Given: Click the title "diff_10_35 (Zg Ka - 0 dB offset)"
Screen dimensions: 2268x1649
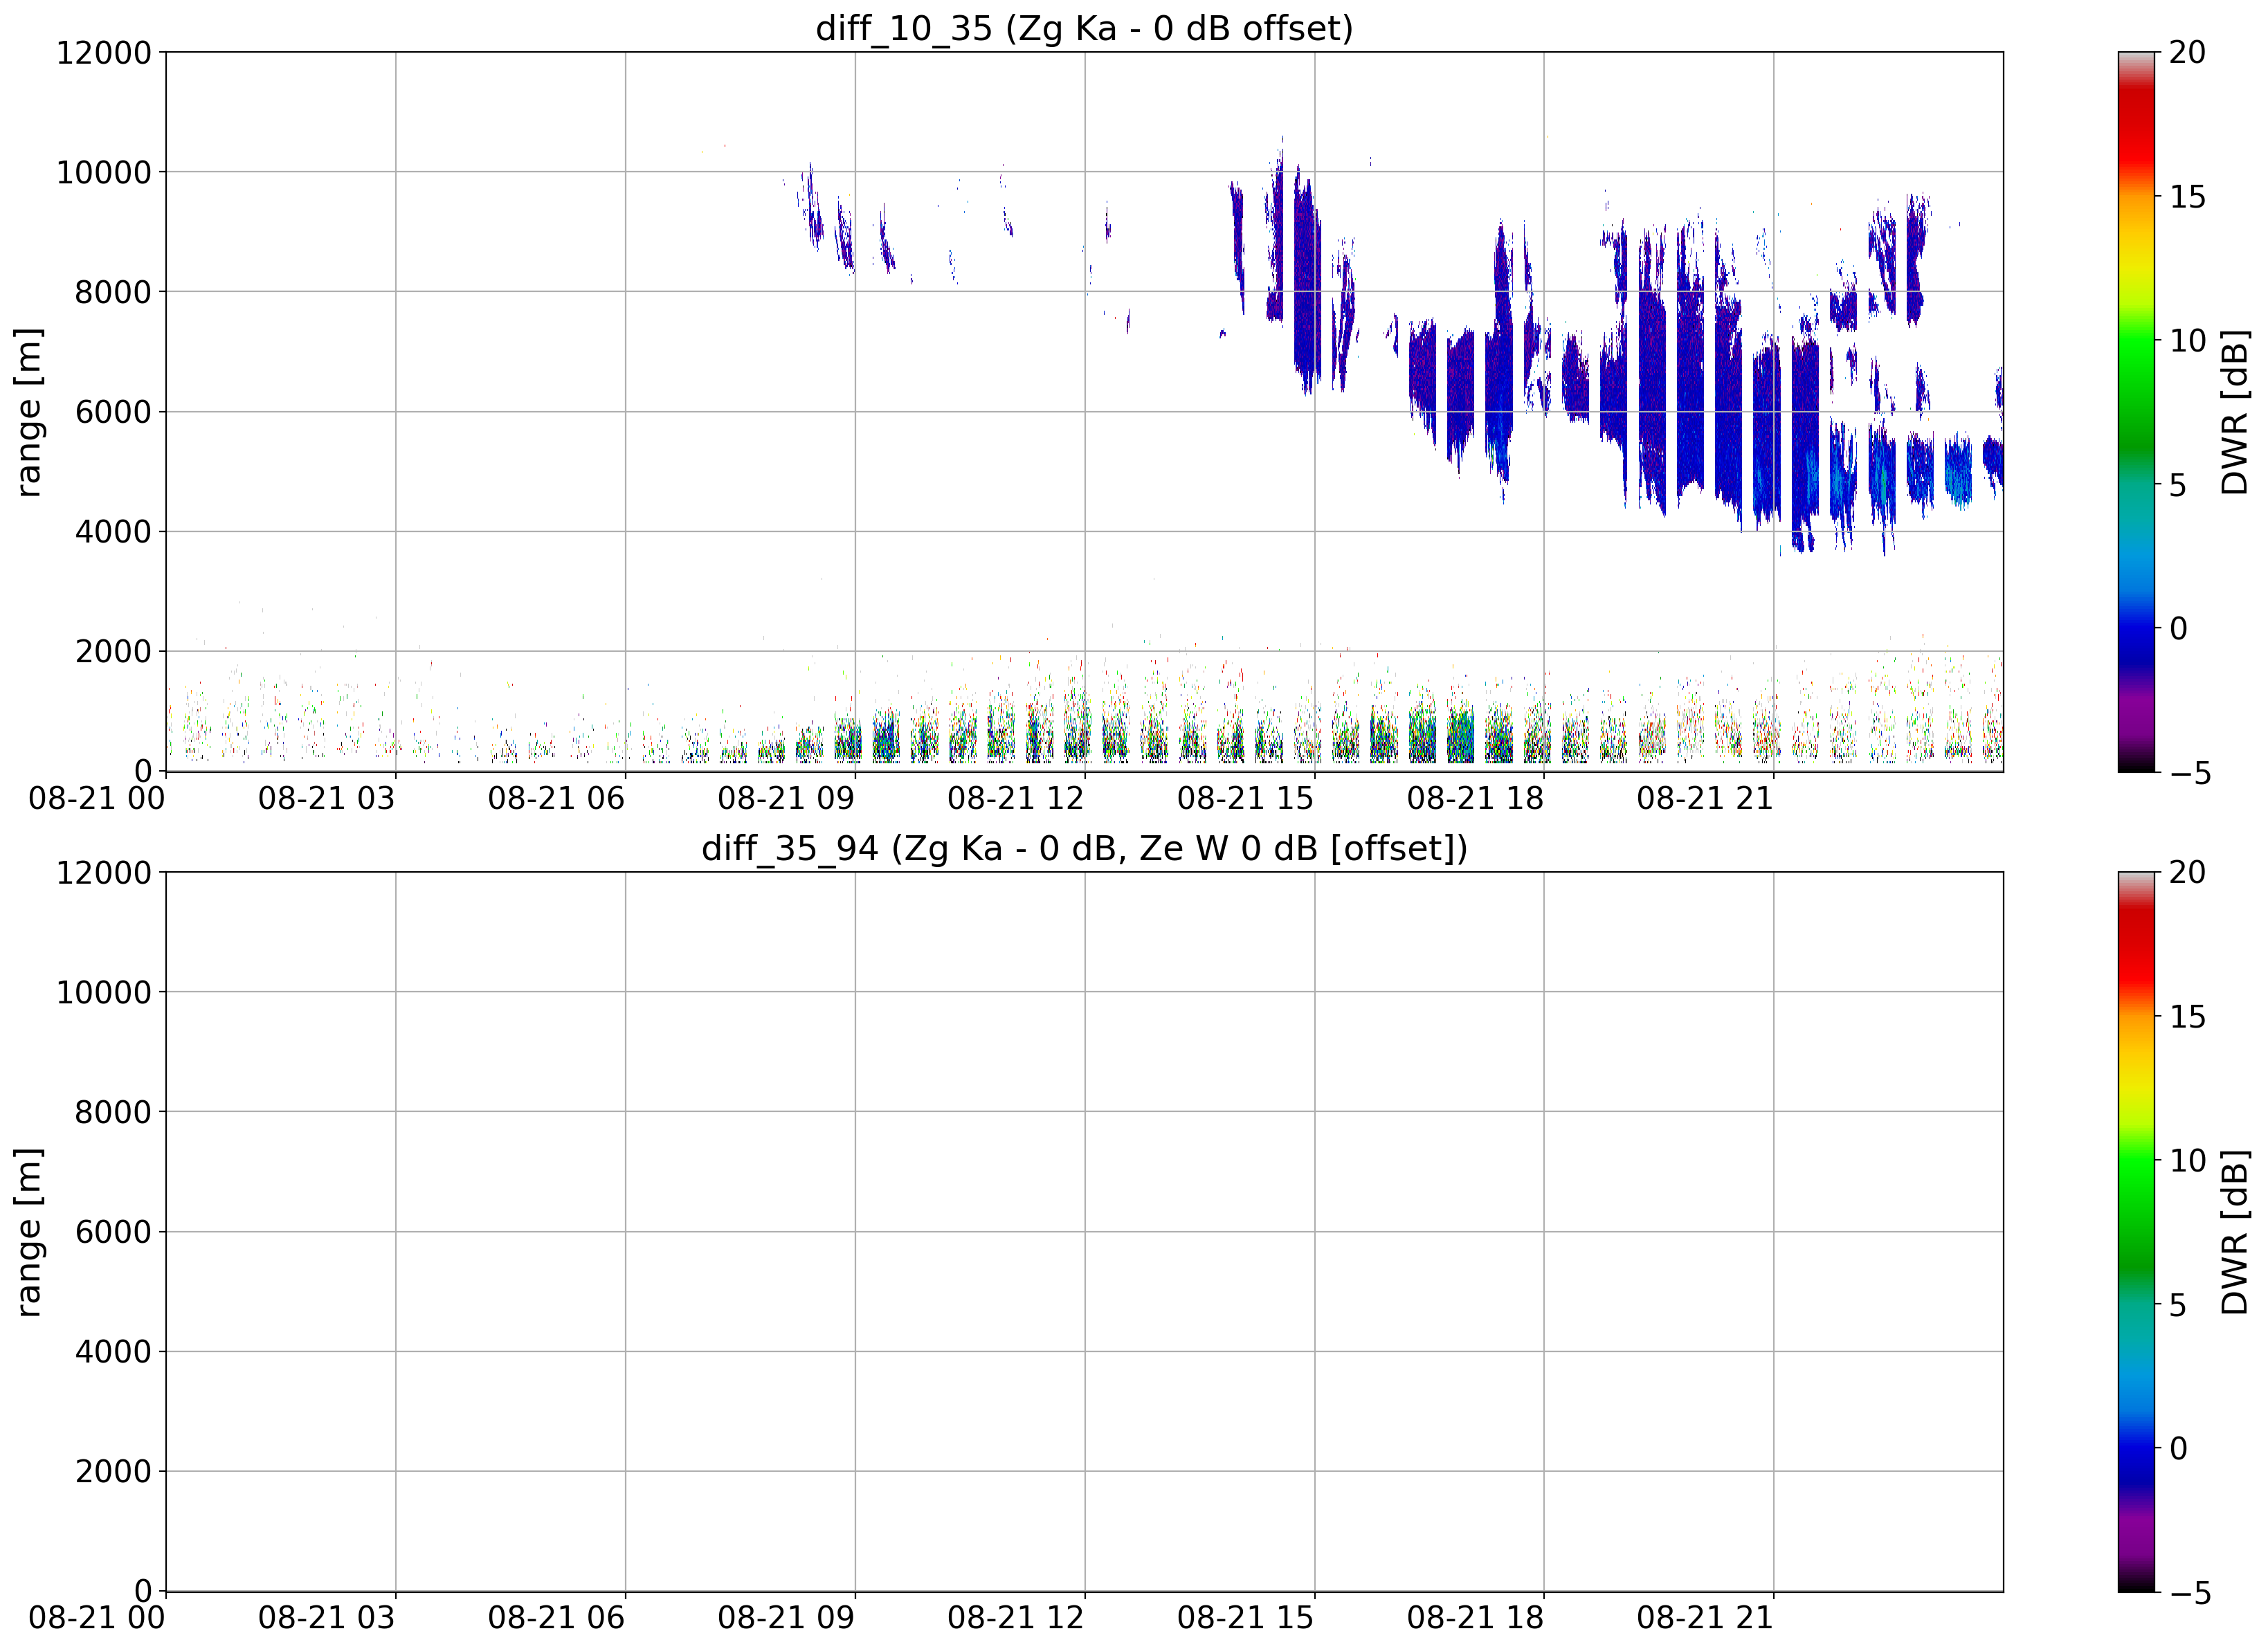Looking at the screenshot, I should click(1084, 28).
